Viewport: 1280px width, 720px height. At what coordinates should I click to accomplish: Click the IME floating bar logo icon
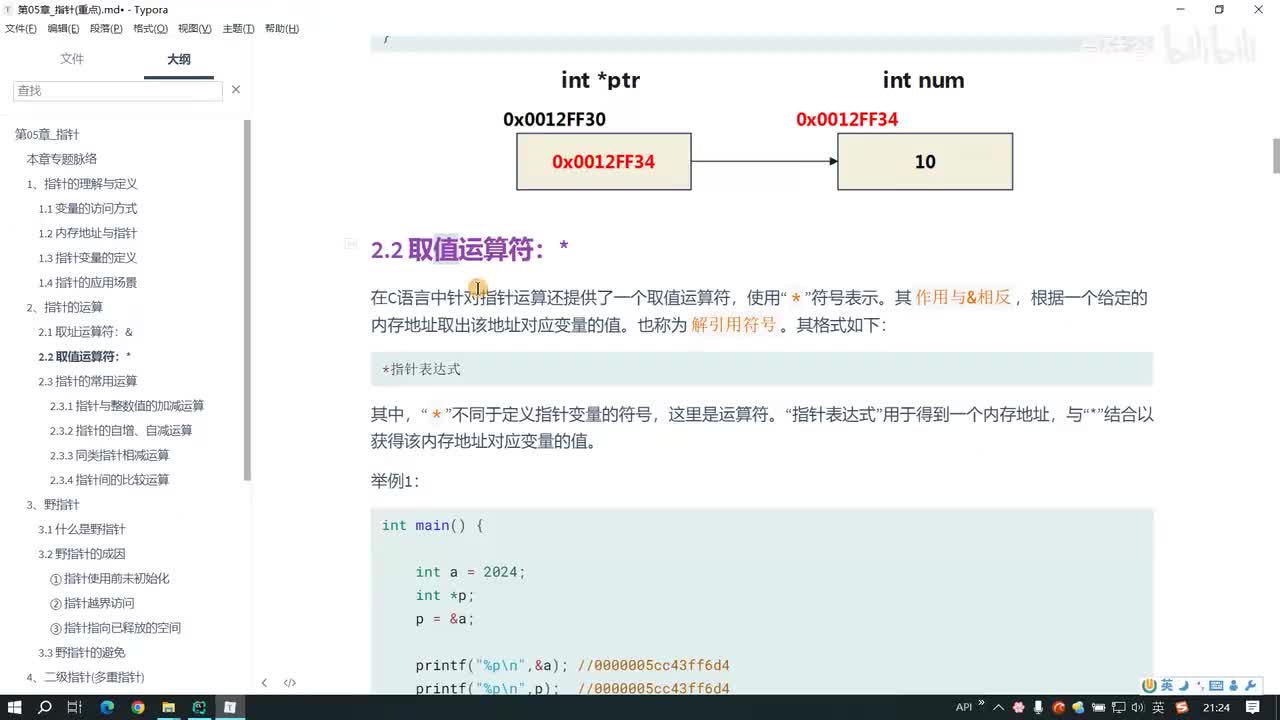coord(1150,685)
